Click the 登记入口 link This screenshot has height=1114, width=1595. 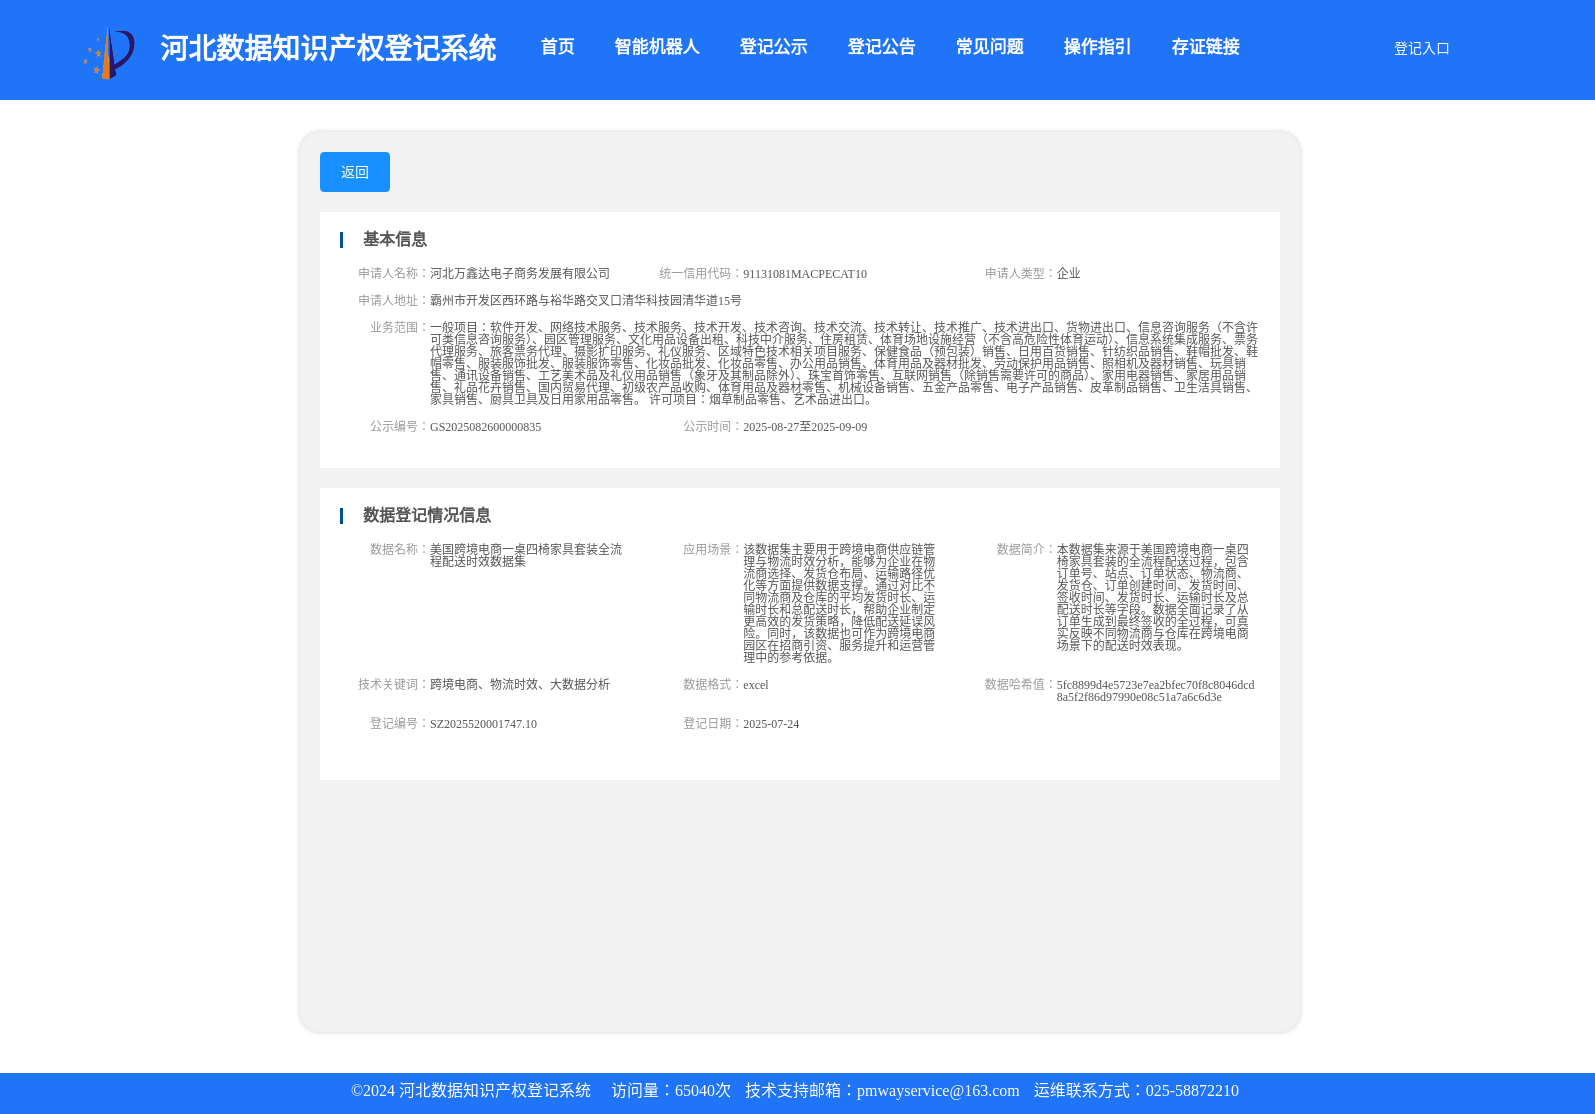click(1421, 48)
